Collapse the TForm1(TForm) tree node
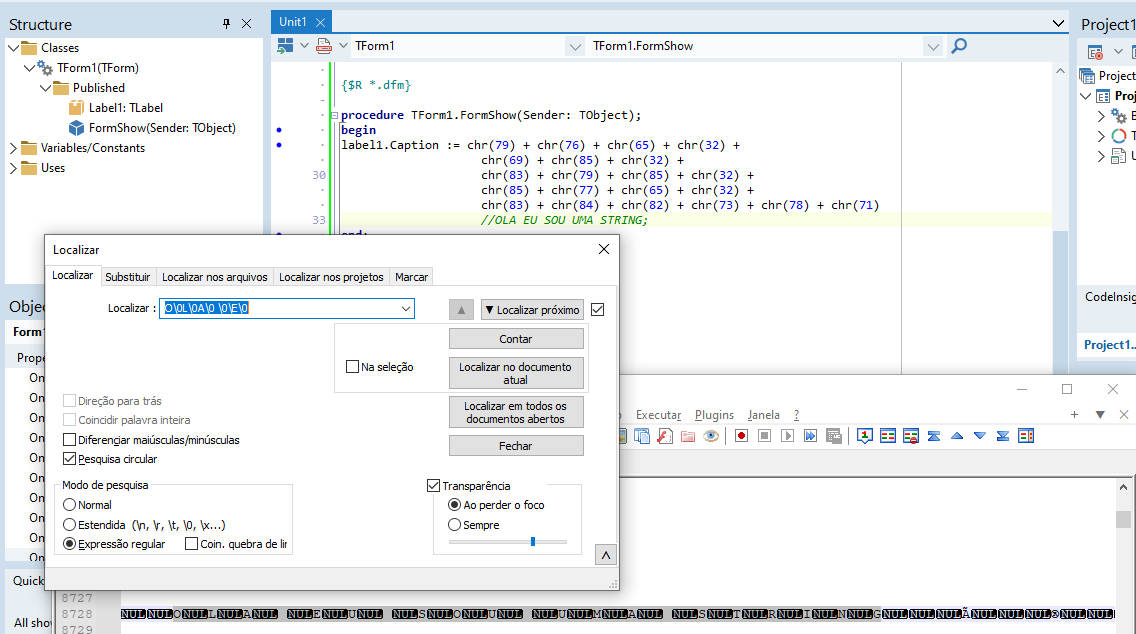The width and height of the screenshot is (1136, 634). [x=29, y=67]
